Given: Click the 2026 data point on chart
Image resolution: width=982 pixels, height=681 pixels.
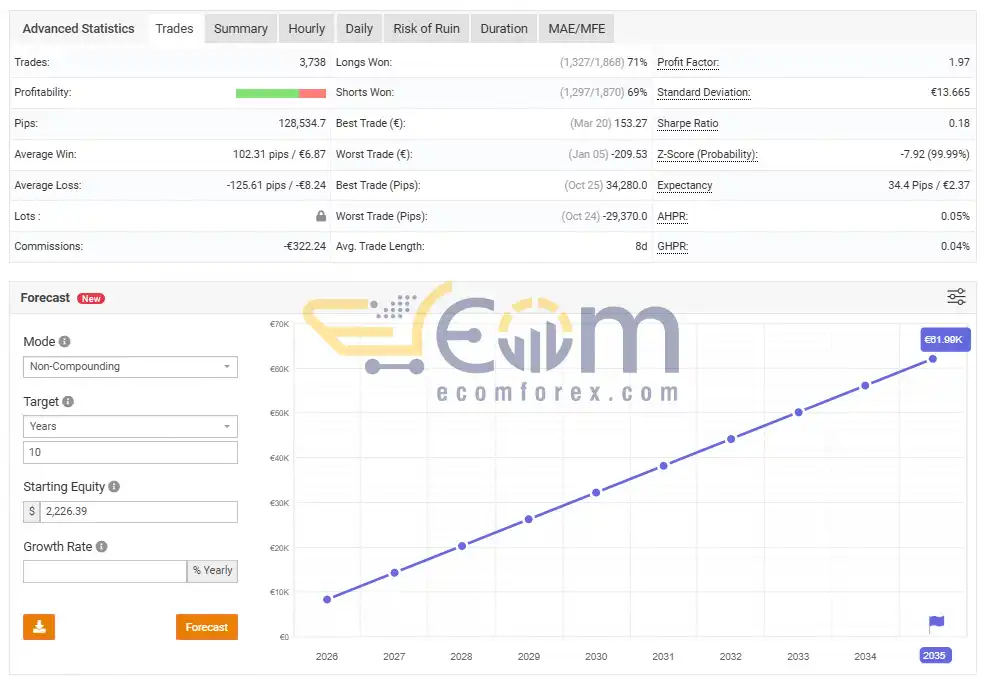Looking at the screenshot, I should [x=327, y=600].
